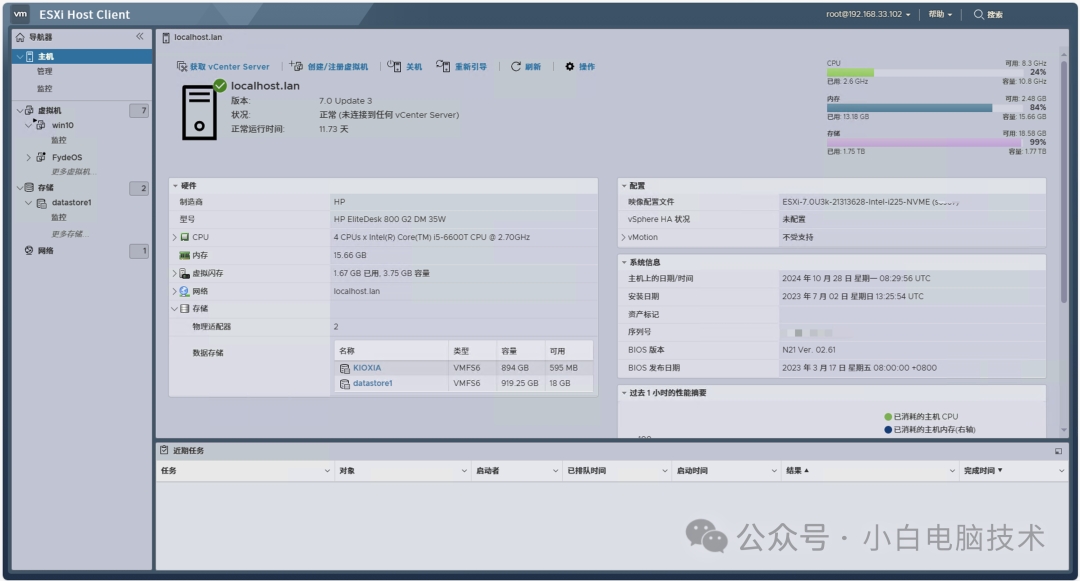Open the 操作 actions gear menu

click(x=579, y=67)
